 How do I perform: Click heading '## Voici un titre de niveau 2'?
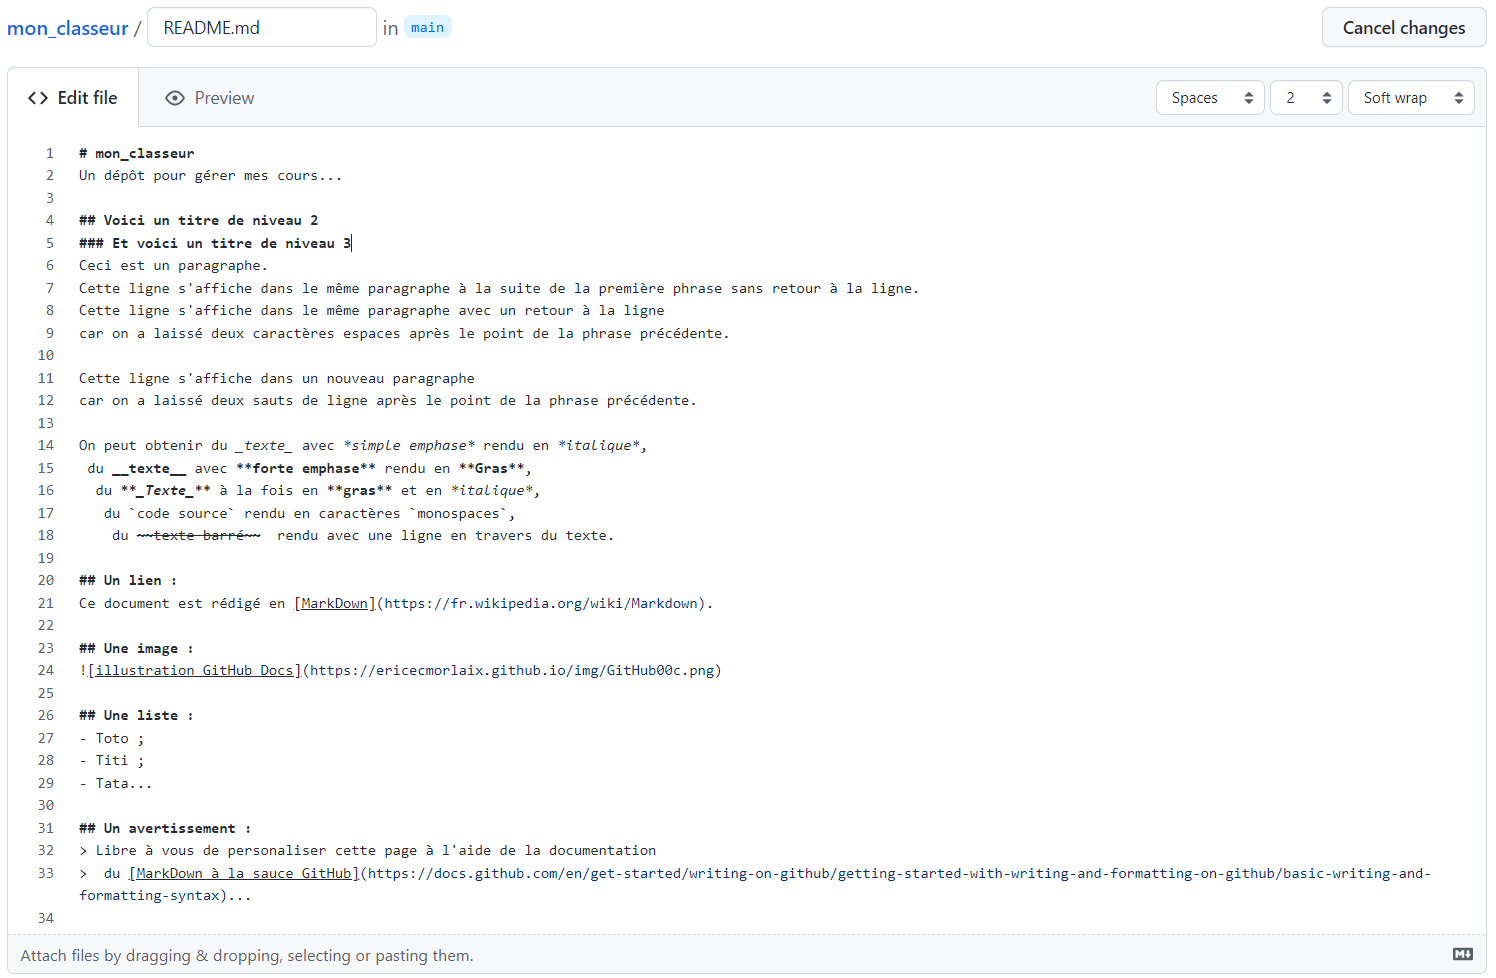pos(198,220)
